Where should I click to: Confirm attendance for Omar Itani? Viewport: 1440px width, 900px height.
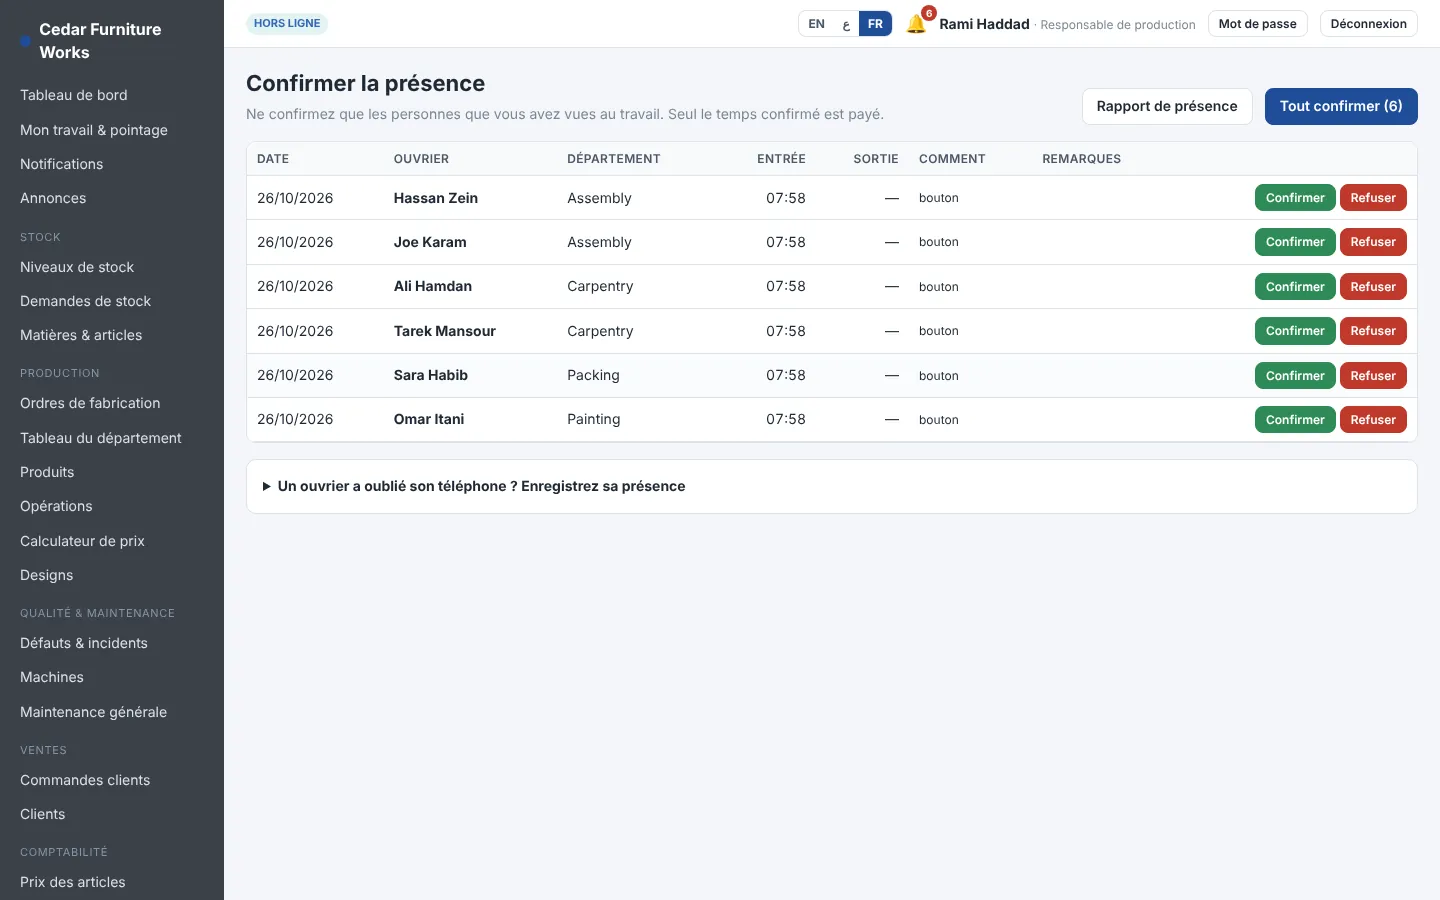(x=1295, y=420)
